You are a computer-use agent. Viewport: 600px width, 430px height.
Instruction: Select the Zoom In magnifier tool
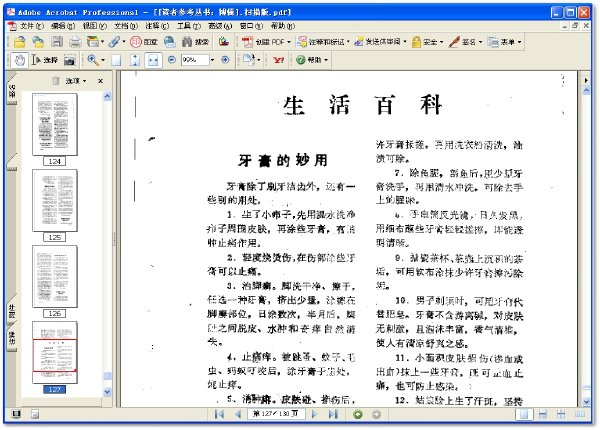[93, 60]
